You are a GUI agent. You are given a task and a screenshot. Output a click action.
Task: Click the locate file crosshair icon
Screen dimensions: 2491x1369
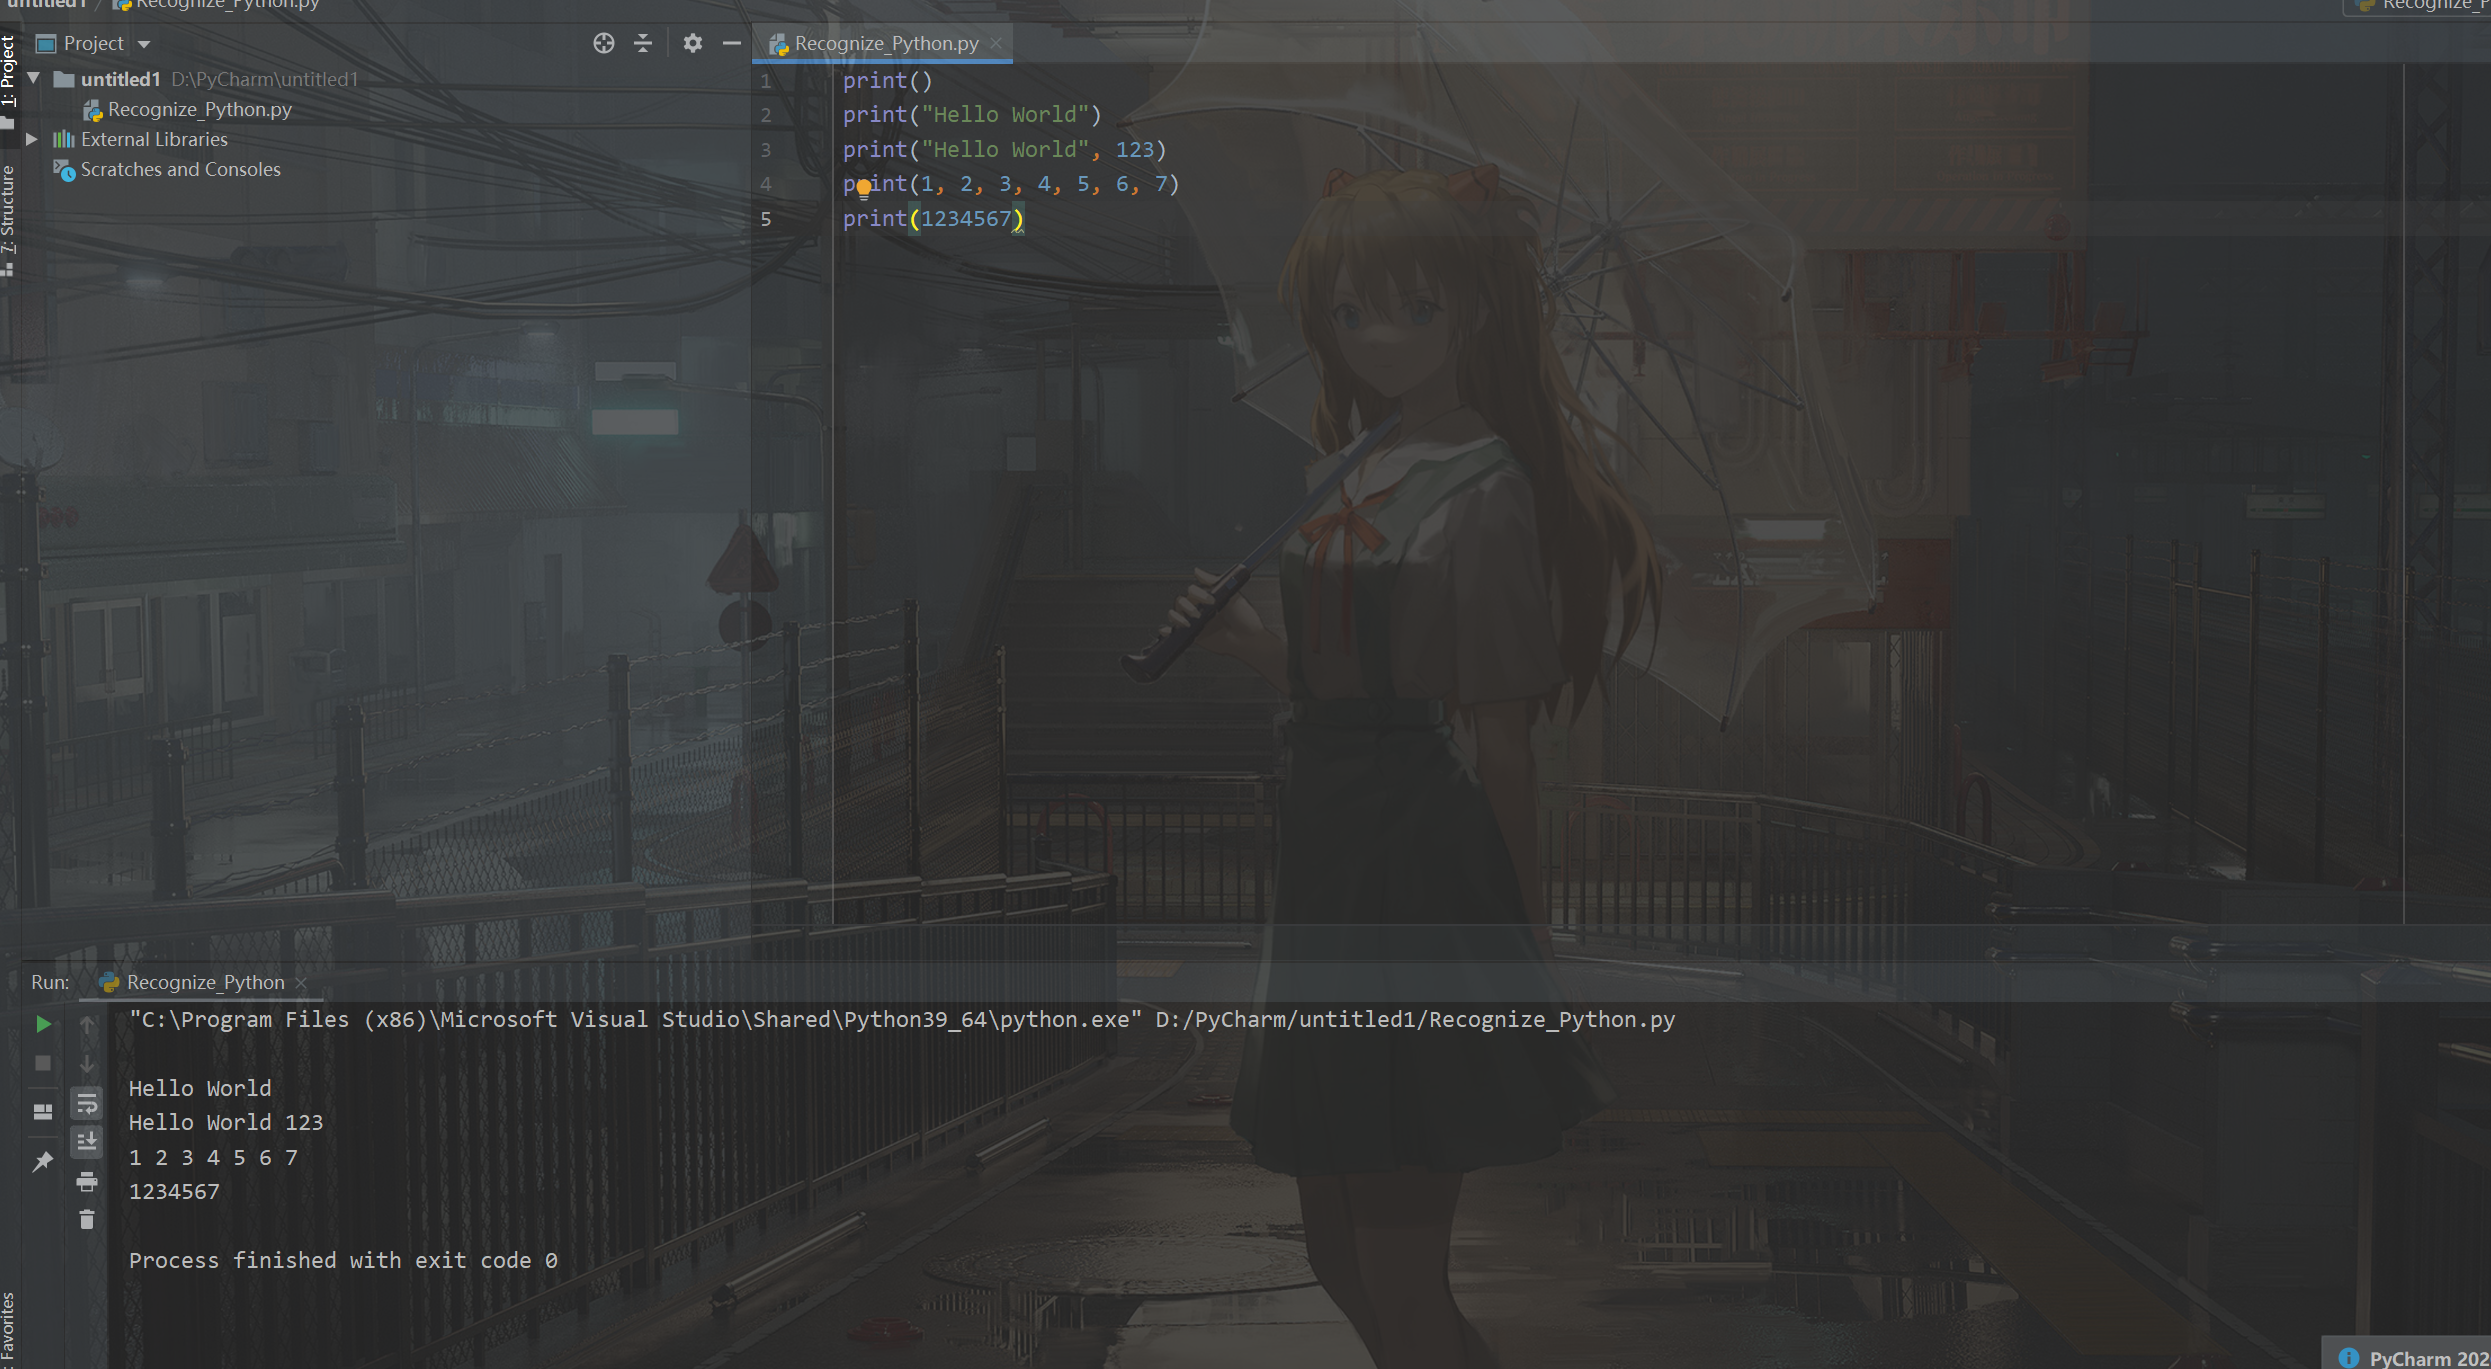603,43
